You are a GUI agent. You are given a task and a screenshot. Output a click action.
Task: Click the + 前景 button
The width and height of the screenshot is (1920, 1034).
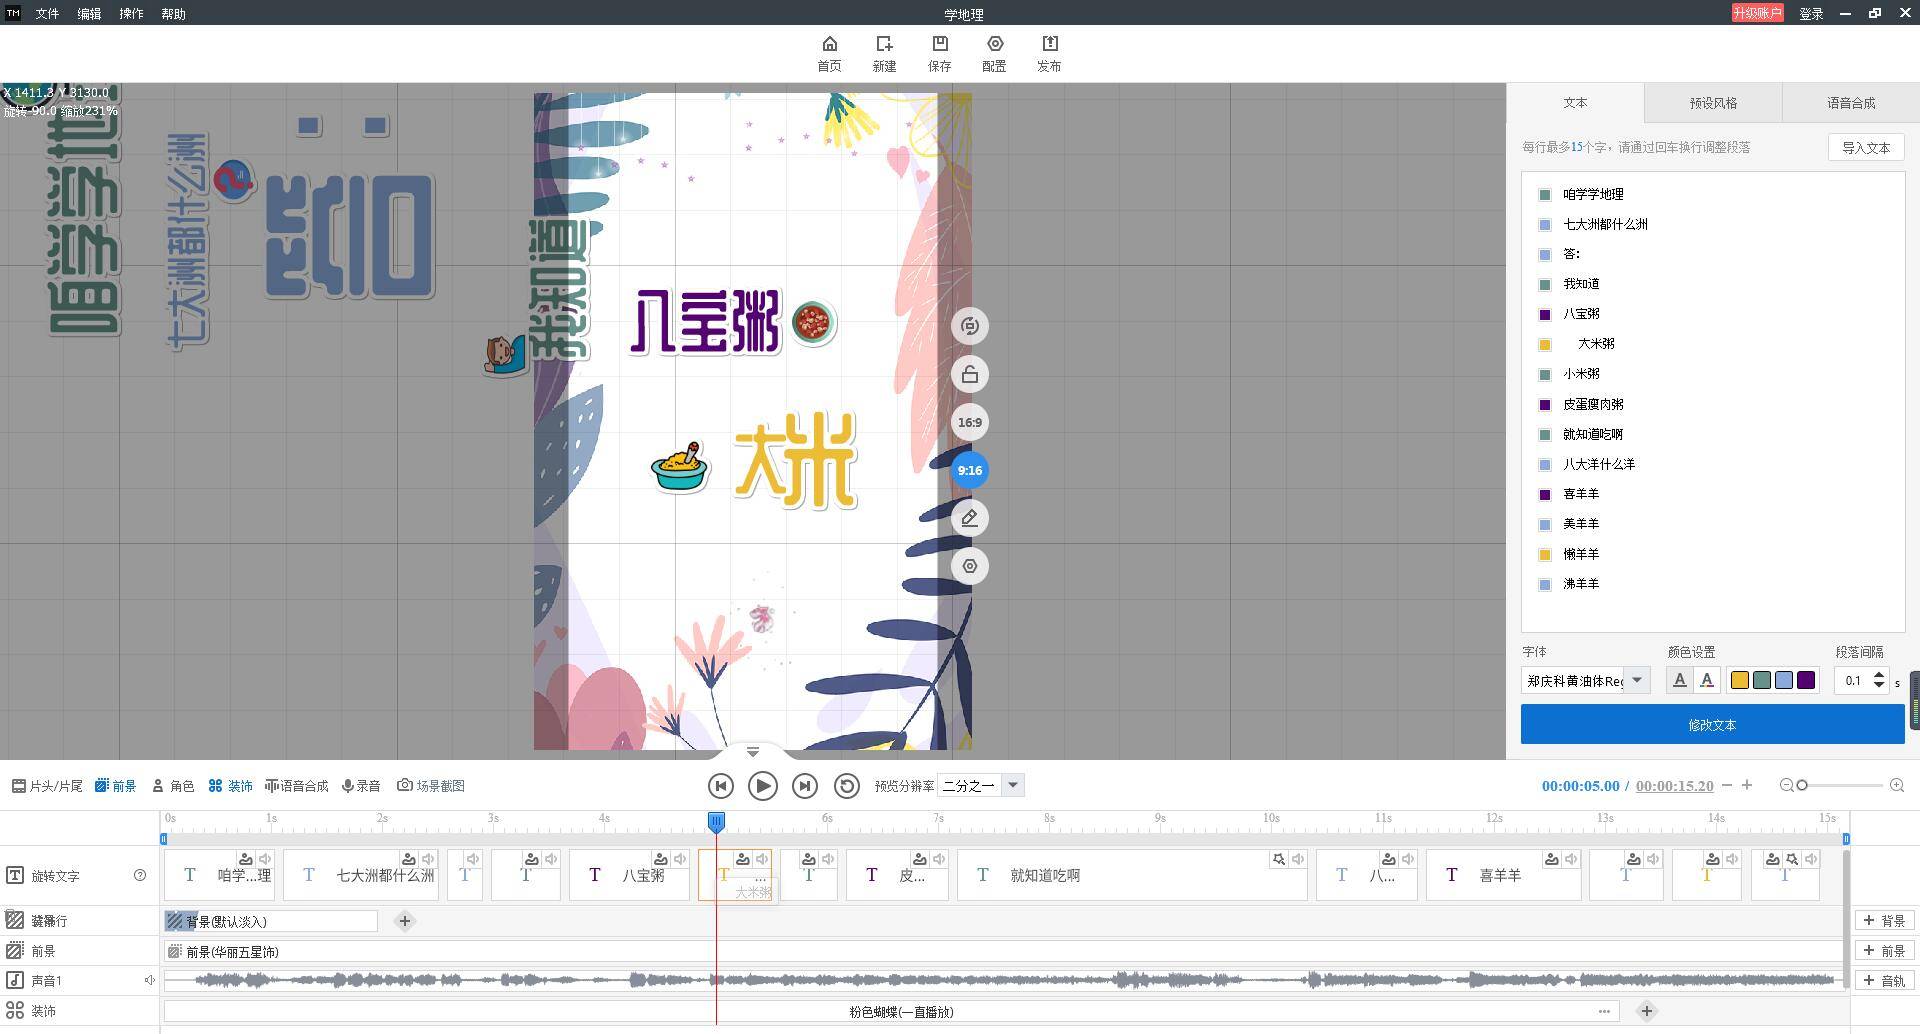(1884, 951)
